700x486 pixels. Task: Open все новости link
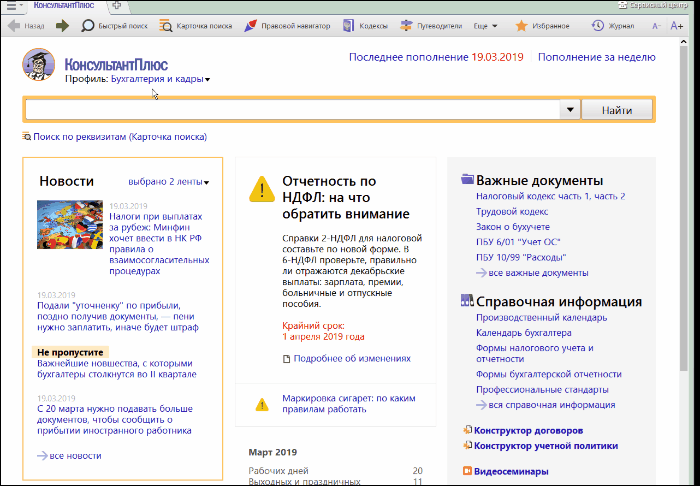(75, 456)
